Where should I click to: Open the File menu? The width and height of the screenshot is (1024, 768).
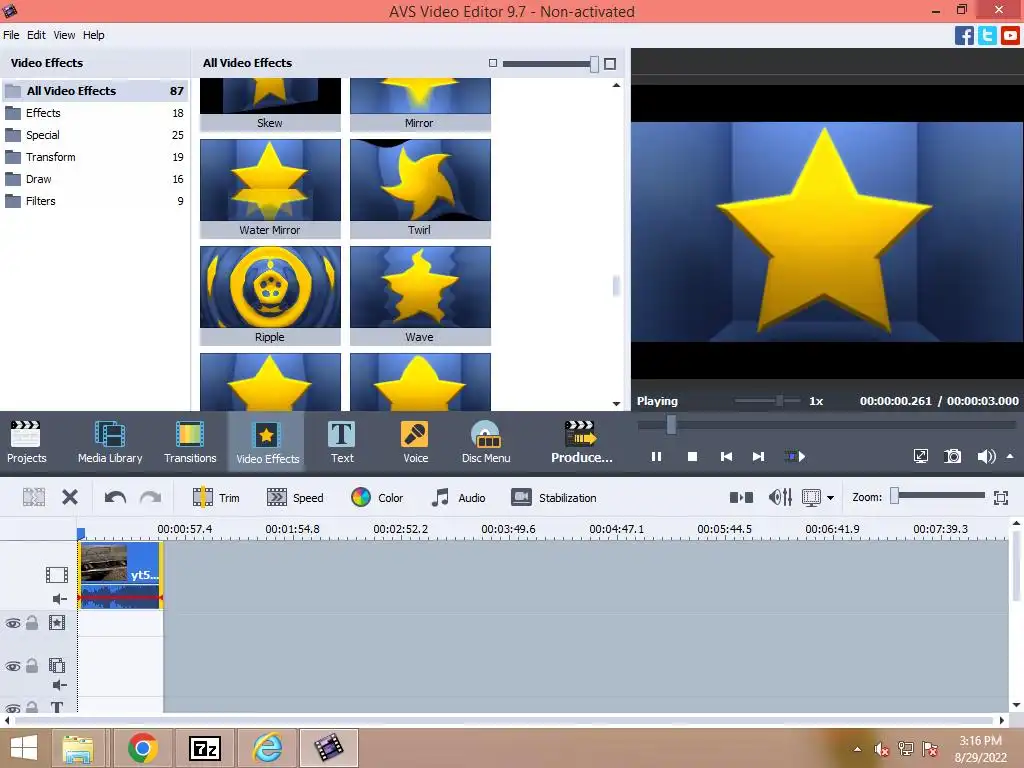[11, 35]
